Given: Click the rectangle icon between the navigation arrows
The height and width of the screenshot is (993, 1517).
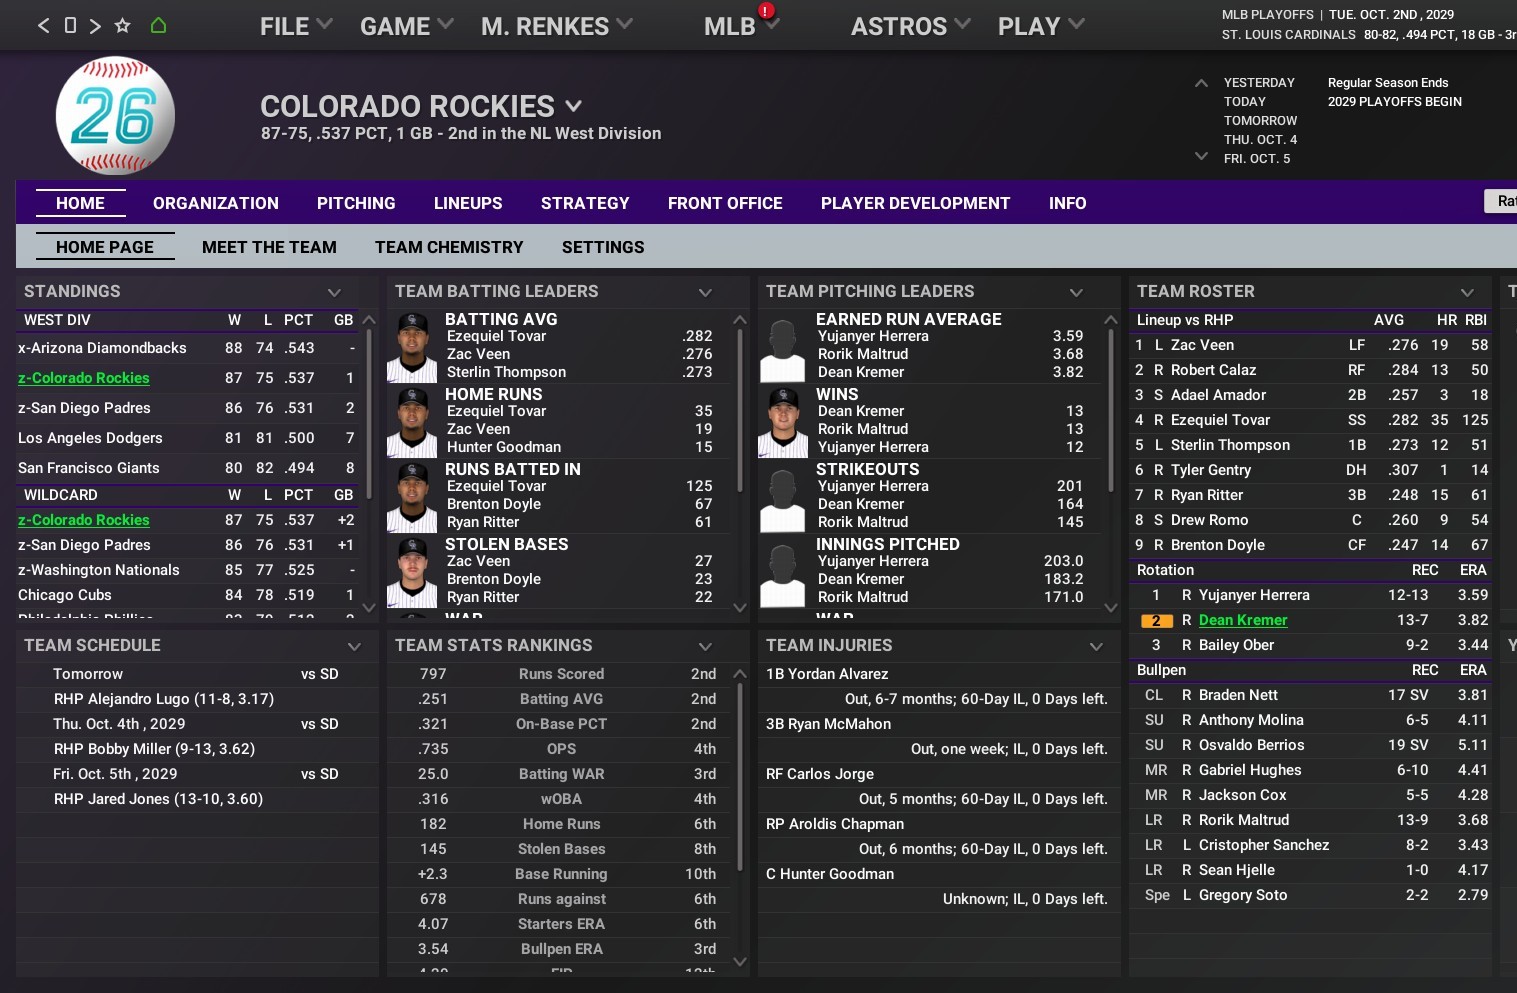Looking at the screenshot, I should pyautogui.click(x=70, y=26).
